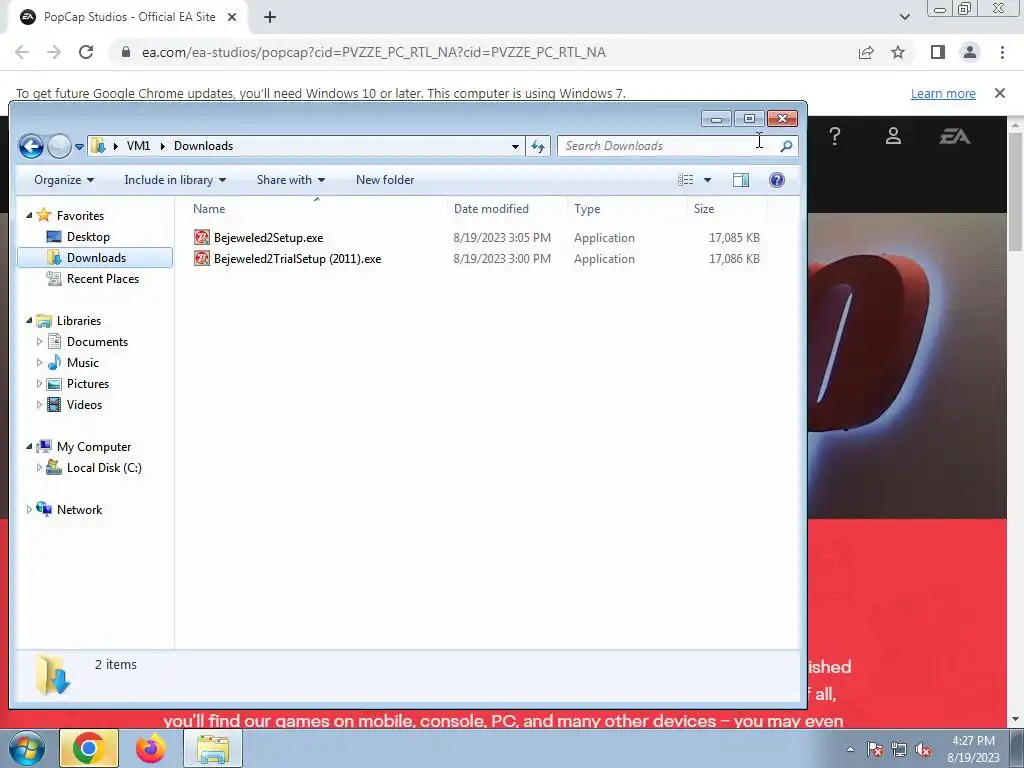Open Explorer help button
This screenshot has height=768, width=1024.
click(776, 180)
